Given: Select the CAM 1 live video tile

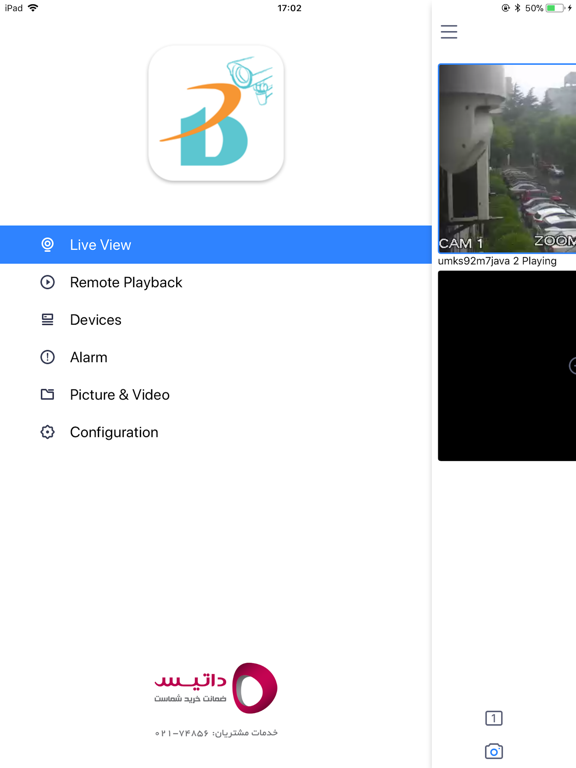Looking at the screenshot, I should [x=507, y=158].
